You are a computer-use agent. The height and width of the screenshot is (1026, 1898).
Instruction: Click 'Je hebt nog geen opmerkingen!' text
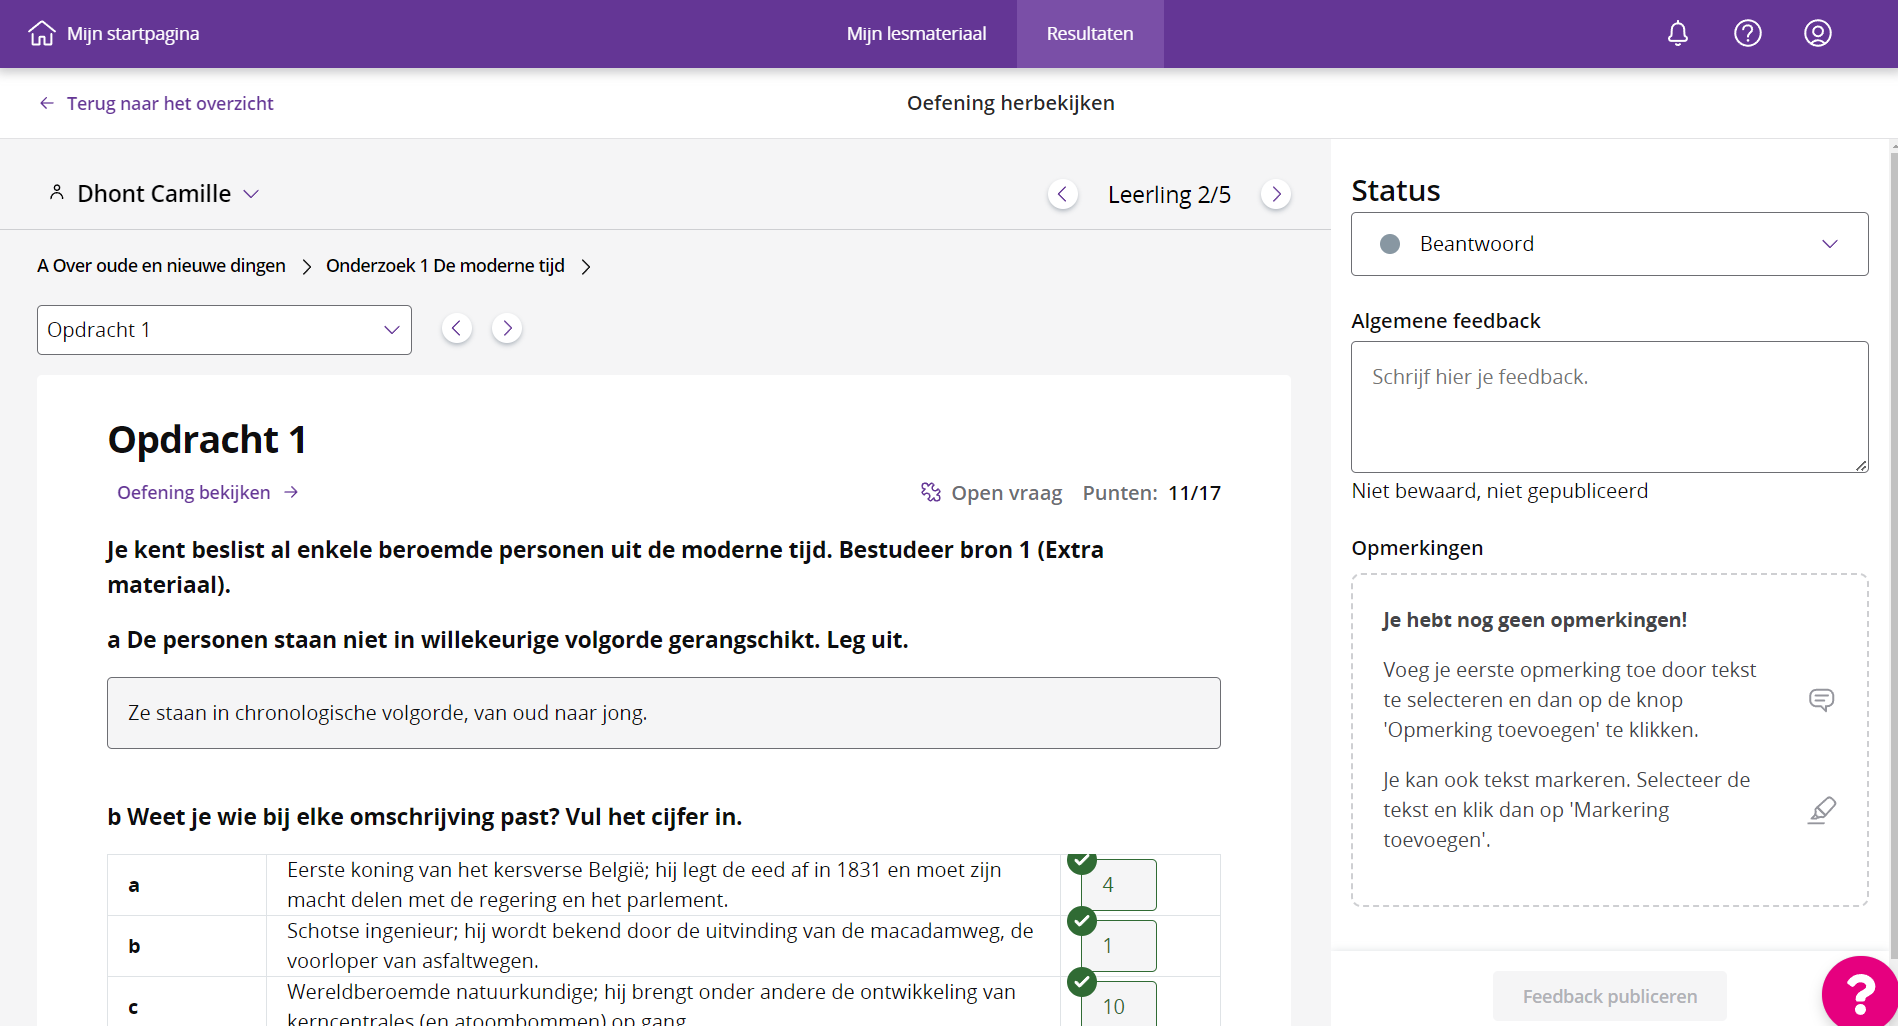point(1535,620)
